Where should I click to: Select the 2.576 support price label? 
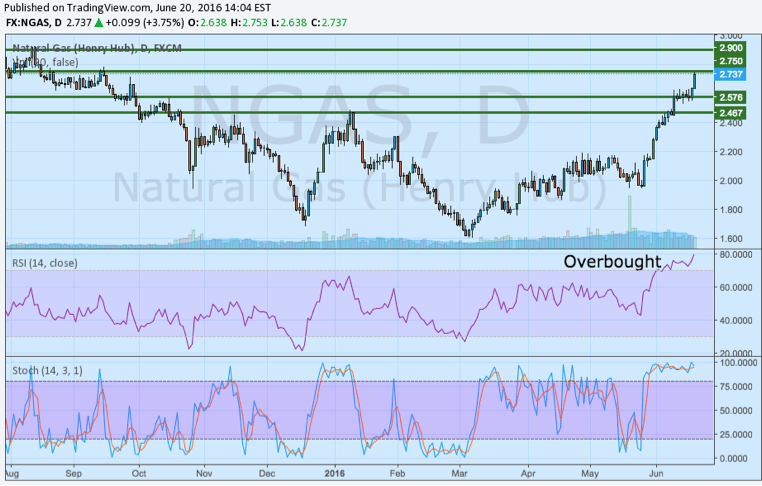[731, 97]
